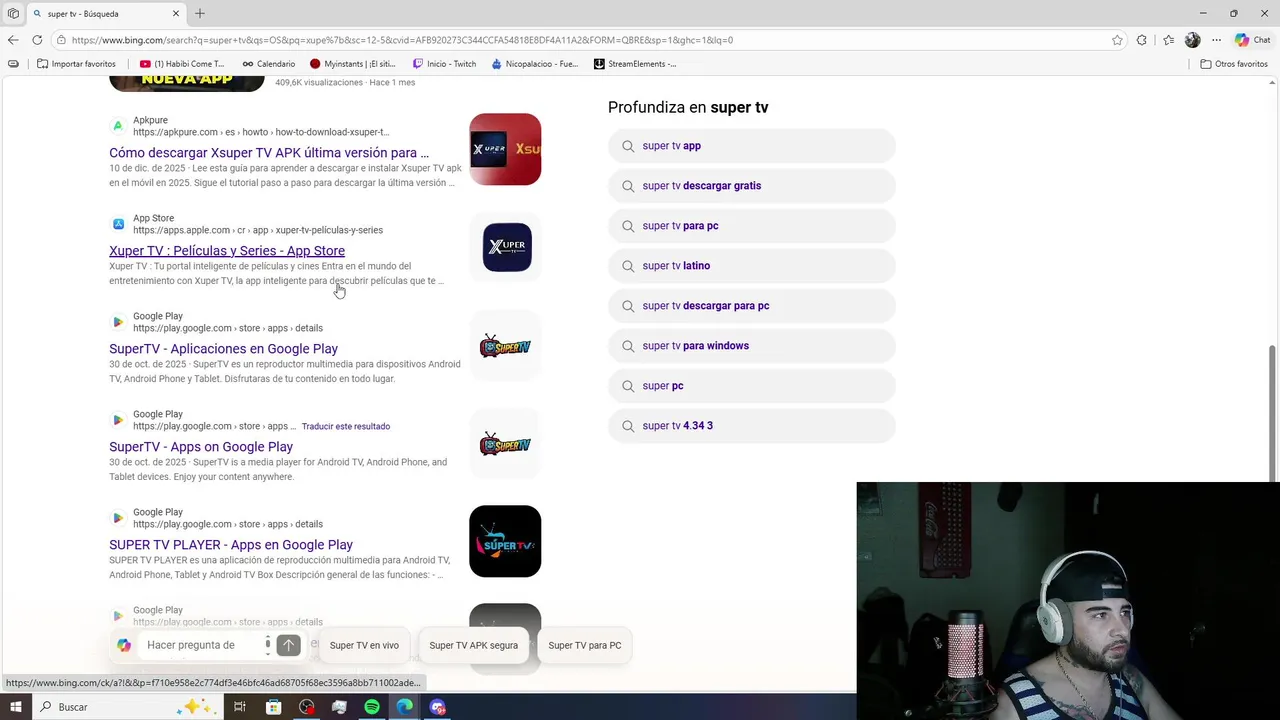Image resolution: width=1280 pixels, height=720 pixels.
Task: Open the 'Otros favoritos' folder
Action: 1234,63
